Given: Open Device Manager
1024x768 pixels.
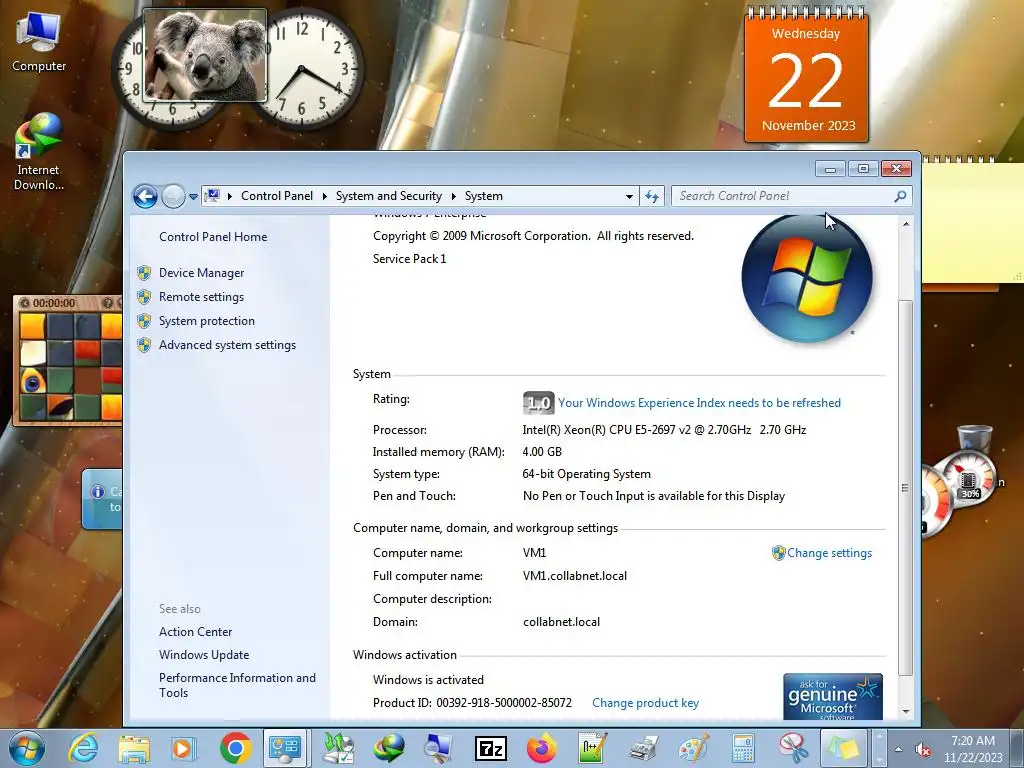Looking at the screenshot, I should click(201, 273).
